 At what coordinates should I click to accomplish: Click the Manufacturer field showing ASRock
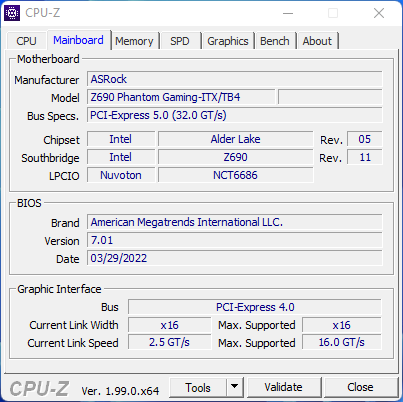(x=235, y=79)
